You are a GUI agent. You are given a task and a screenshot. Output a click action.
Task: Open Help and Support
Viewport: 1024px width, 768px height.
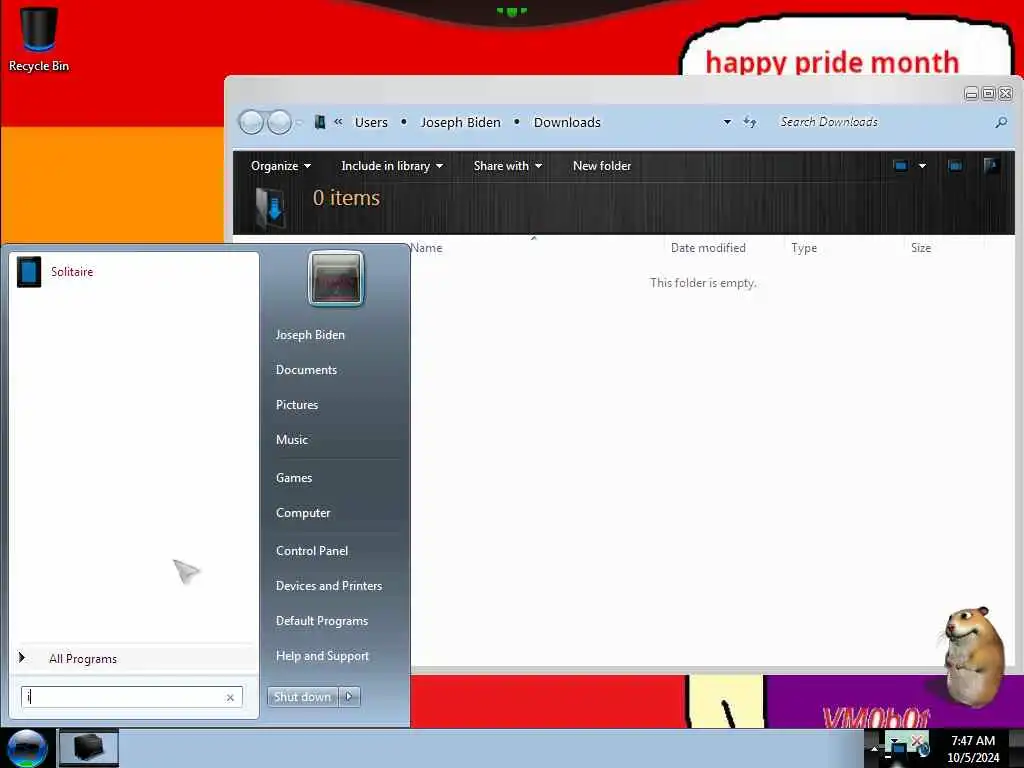pyautogui.click(x=323, y=656)
